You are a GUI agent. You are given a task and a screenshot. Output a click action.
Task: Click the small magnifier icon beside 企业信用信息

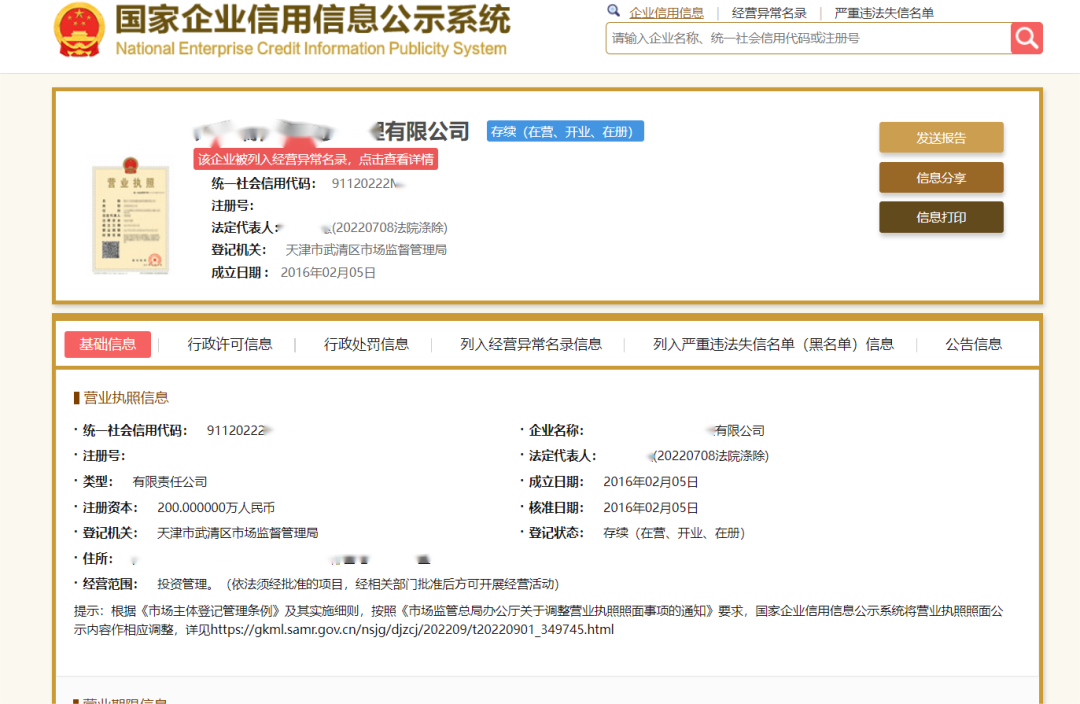614,11
